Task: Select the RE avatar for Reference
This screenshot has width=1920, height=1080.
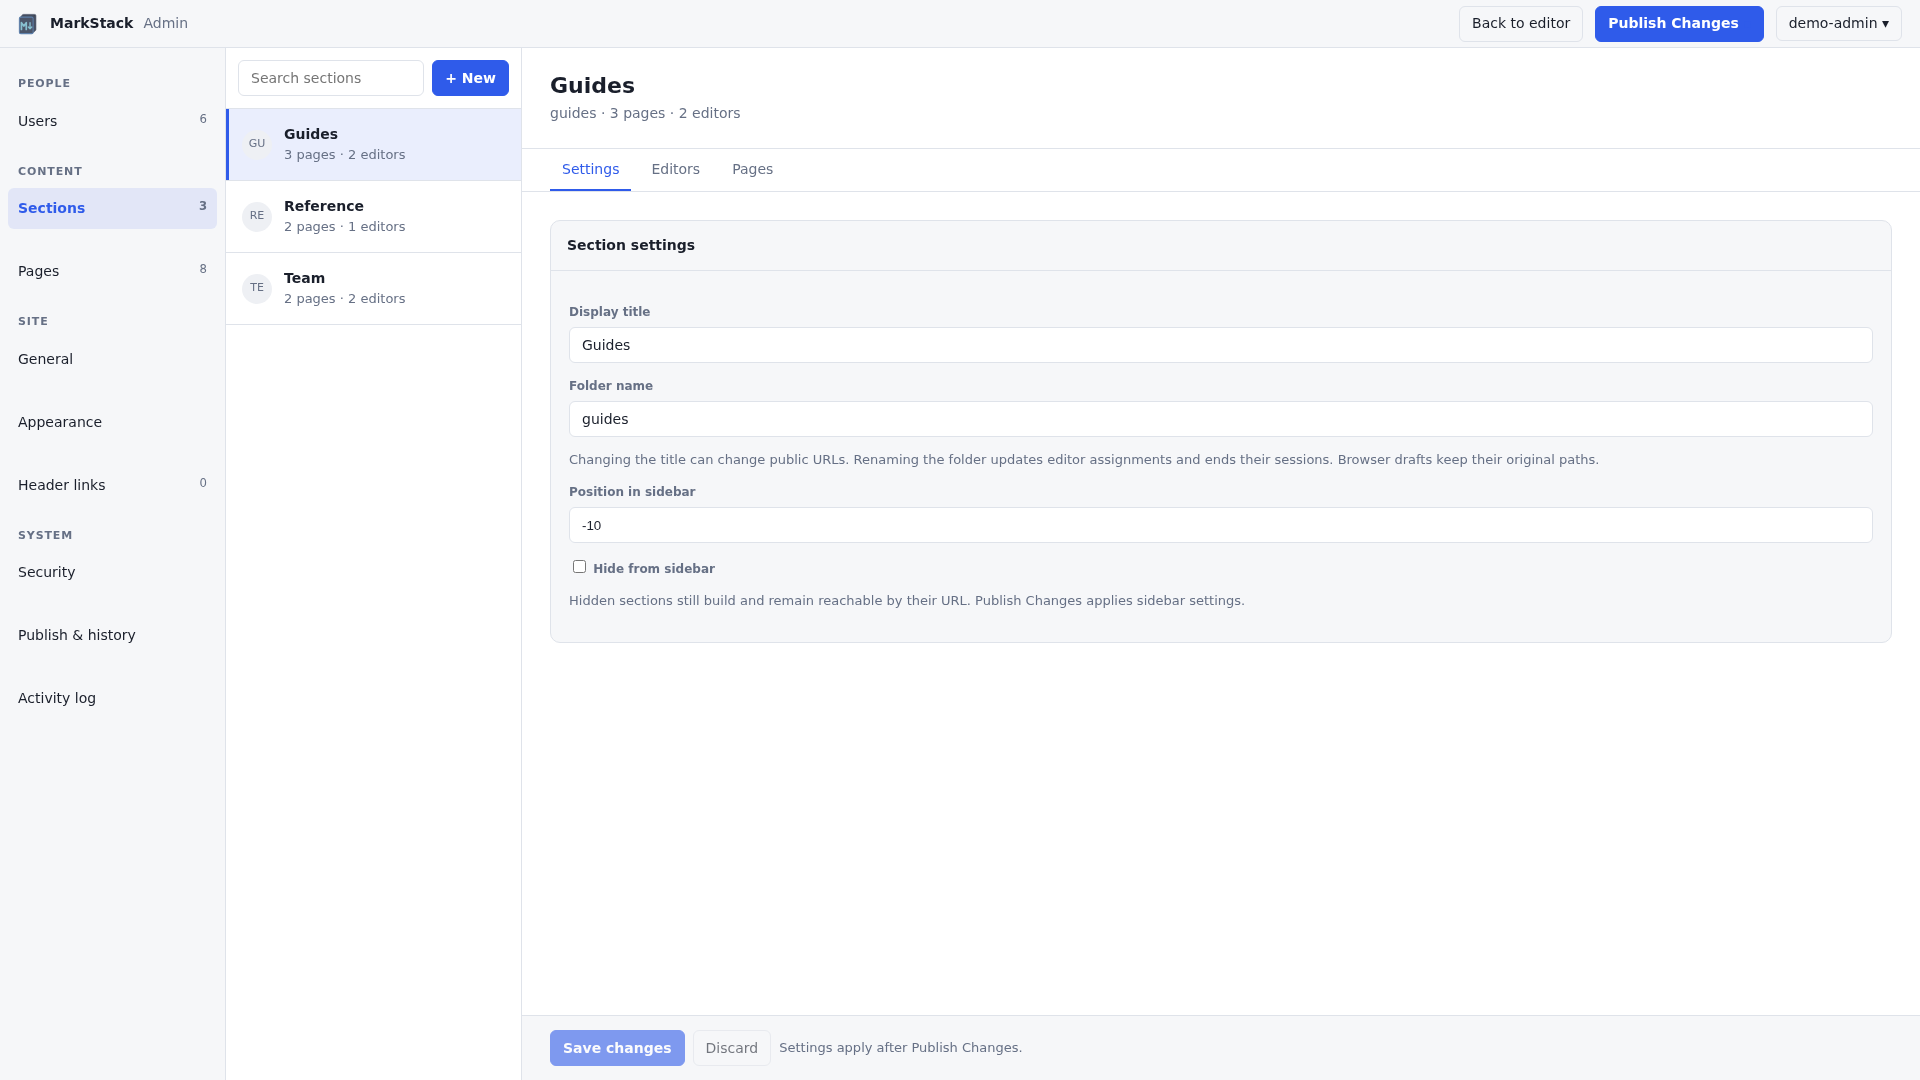Action: click(x=257, y=216)
